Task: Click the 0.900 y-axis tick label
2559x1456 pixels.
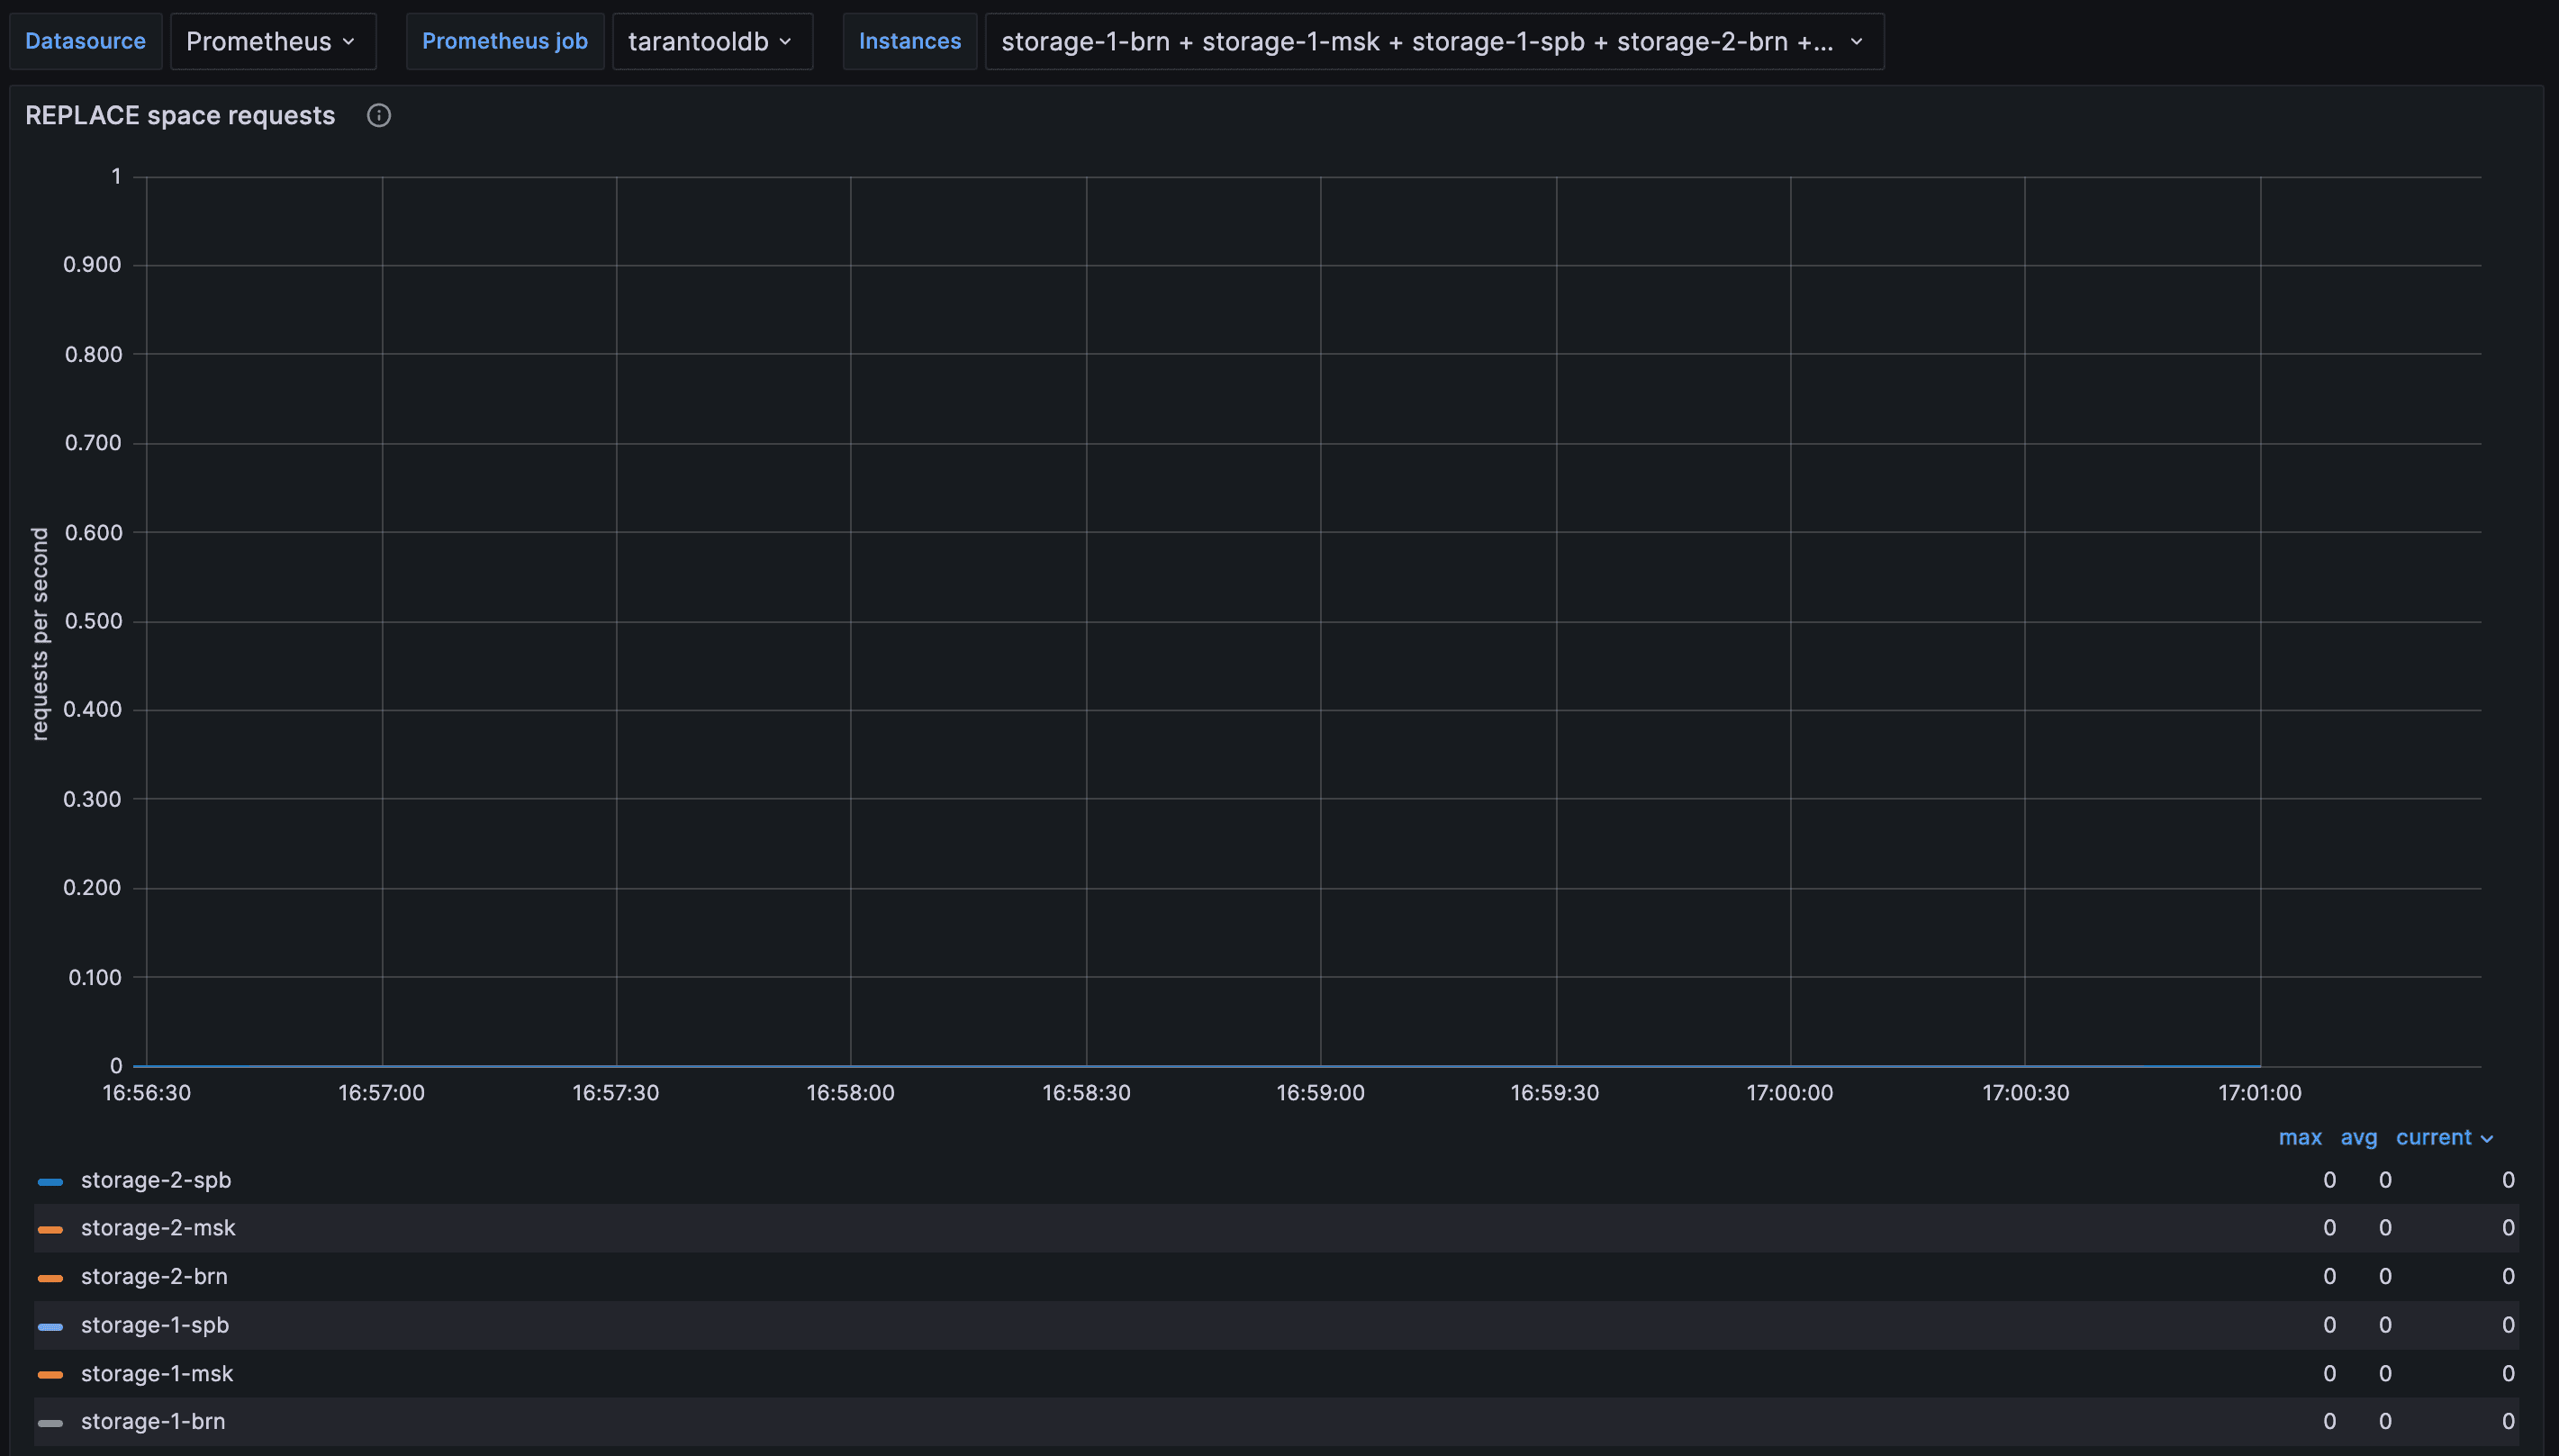Action: pyautogui.click(x=92, y=265)
